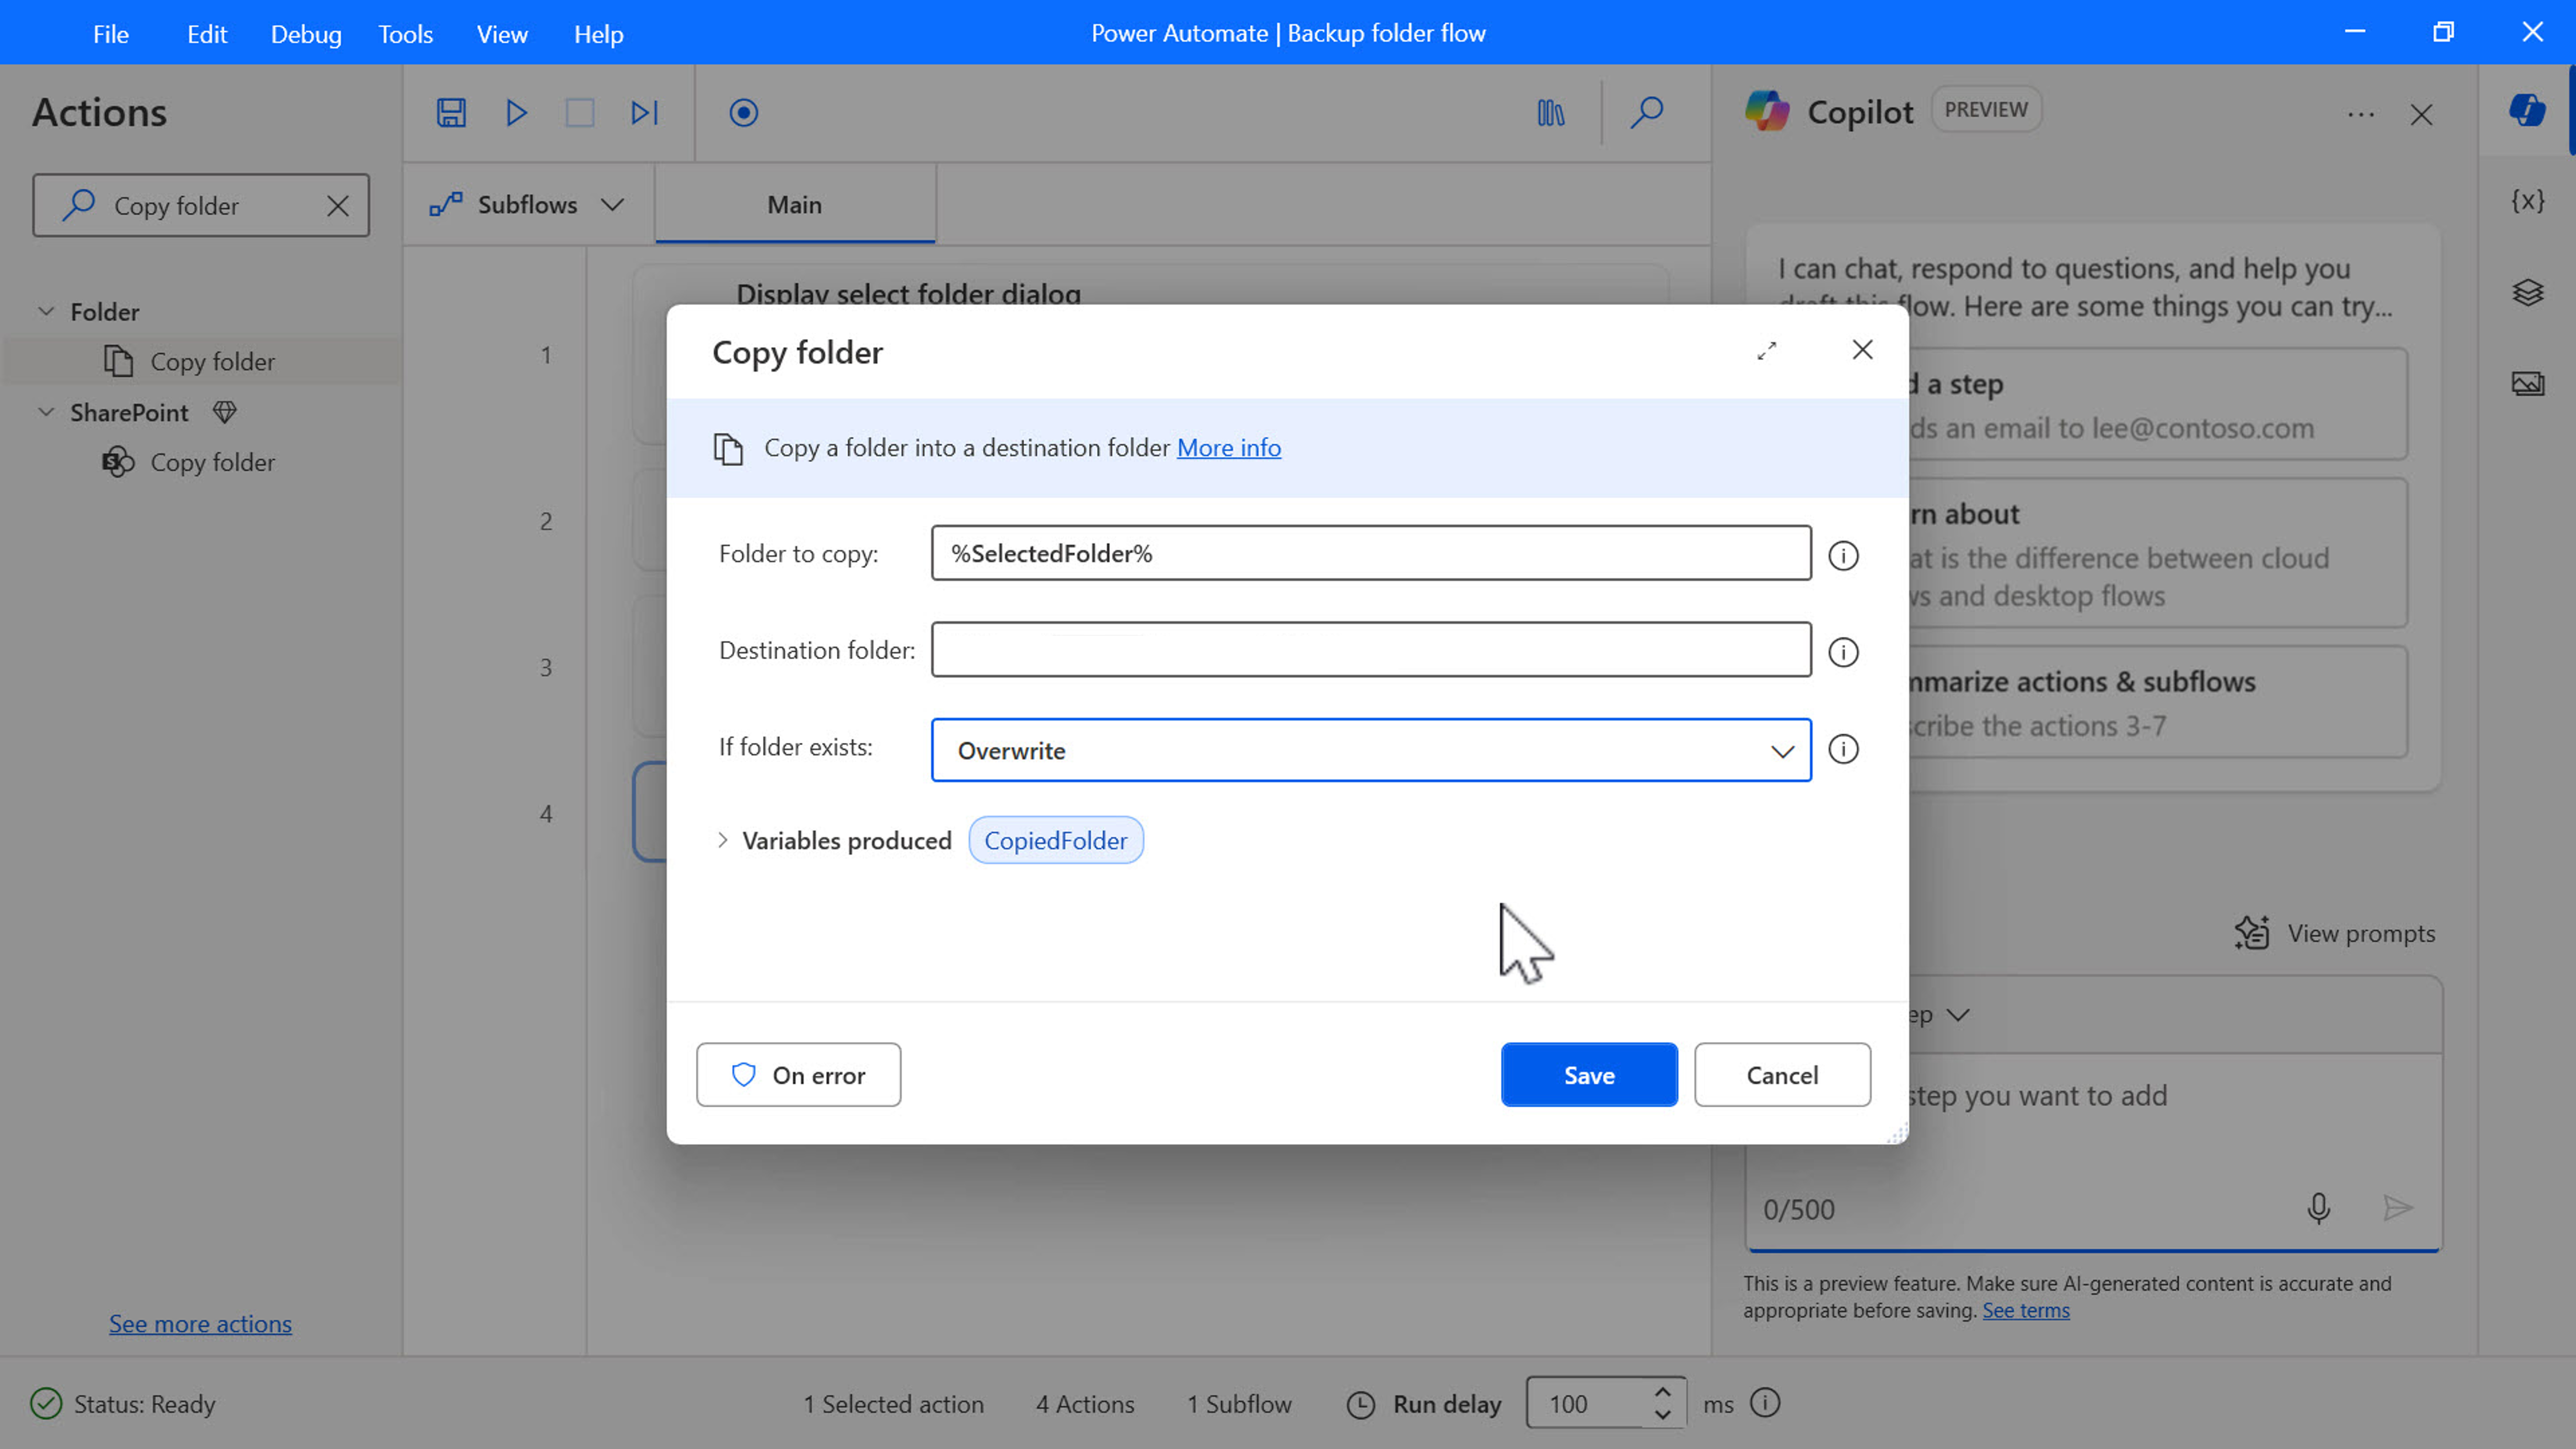The image size is (2576, 1449).
Task: Save the flow using the floppy disk icon
Action: (x=450, y=113)
